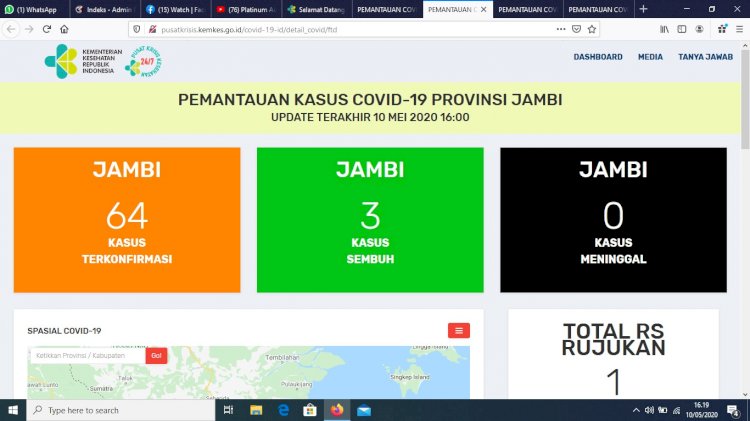Show hidden system tray icons
This screenshot has height=421, width=750.
[636, 410]
